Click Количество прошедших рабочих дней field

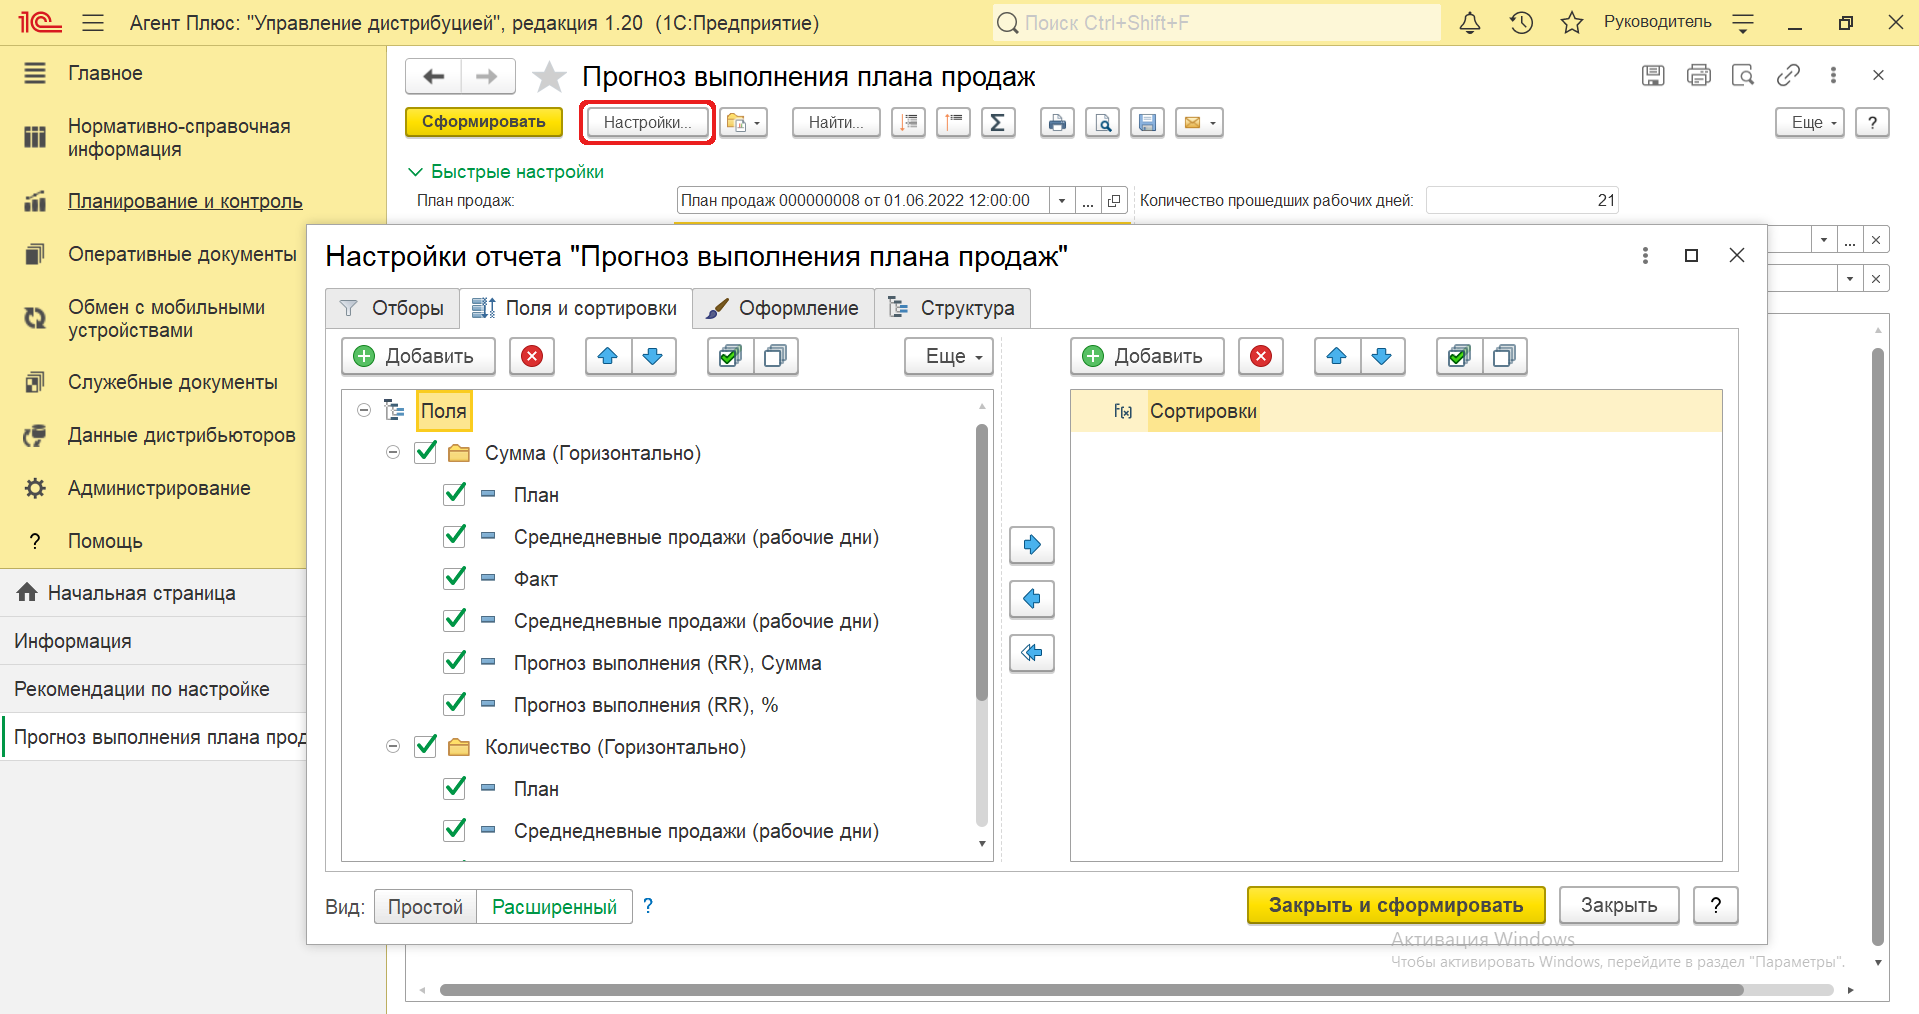tap(1522, 200)
